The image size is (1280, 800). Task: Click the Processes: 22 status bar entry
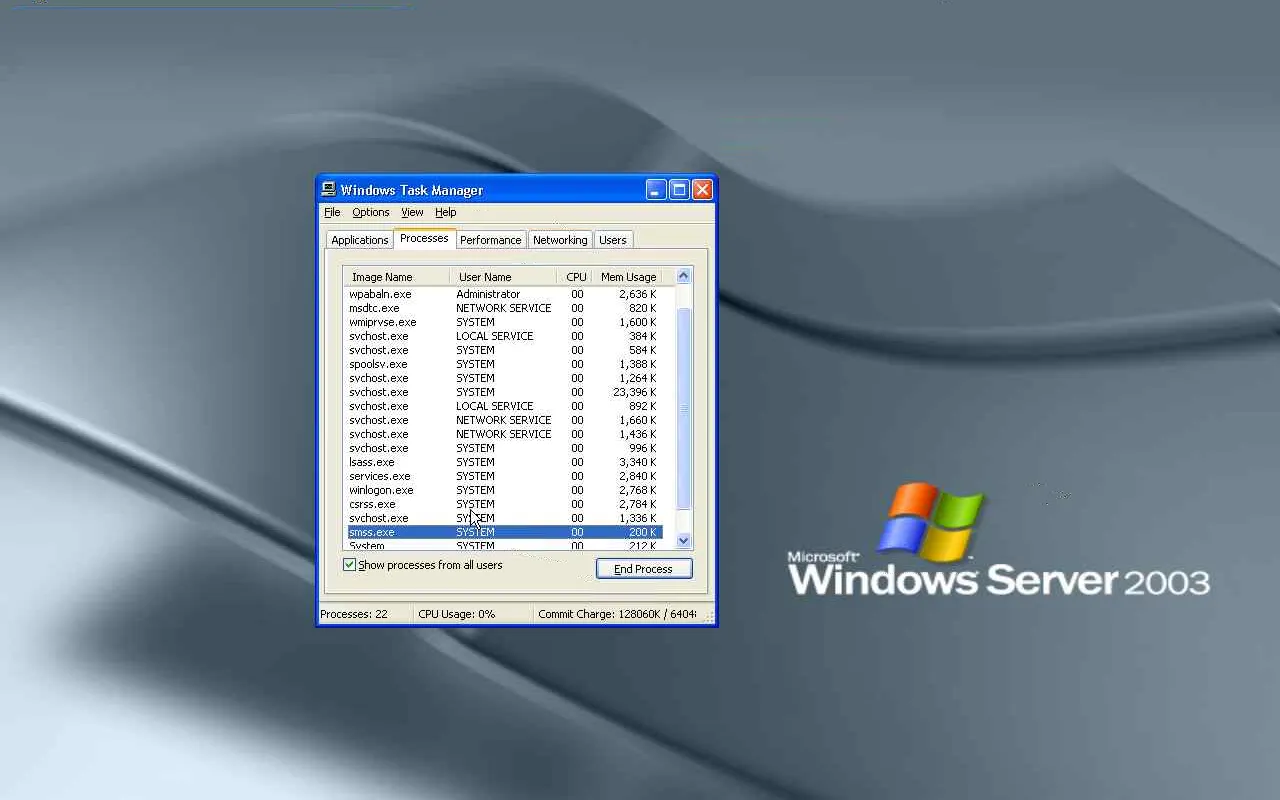click(x=365, y=614)
